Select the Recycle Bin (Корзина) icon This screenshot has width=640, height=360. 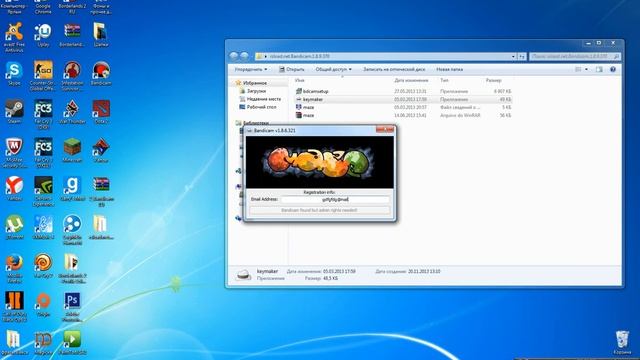coord(622,342)
